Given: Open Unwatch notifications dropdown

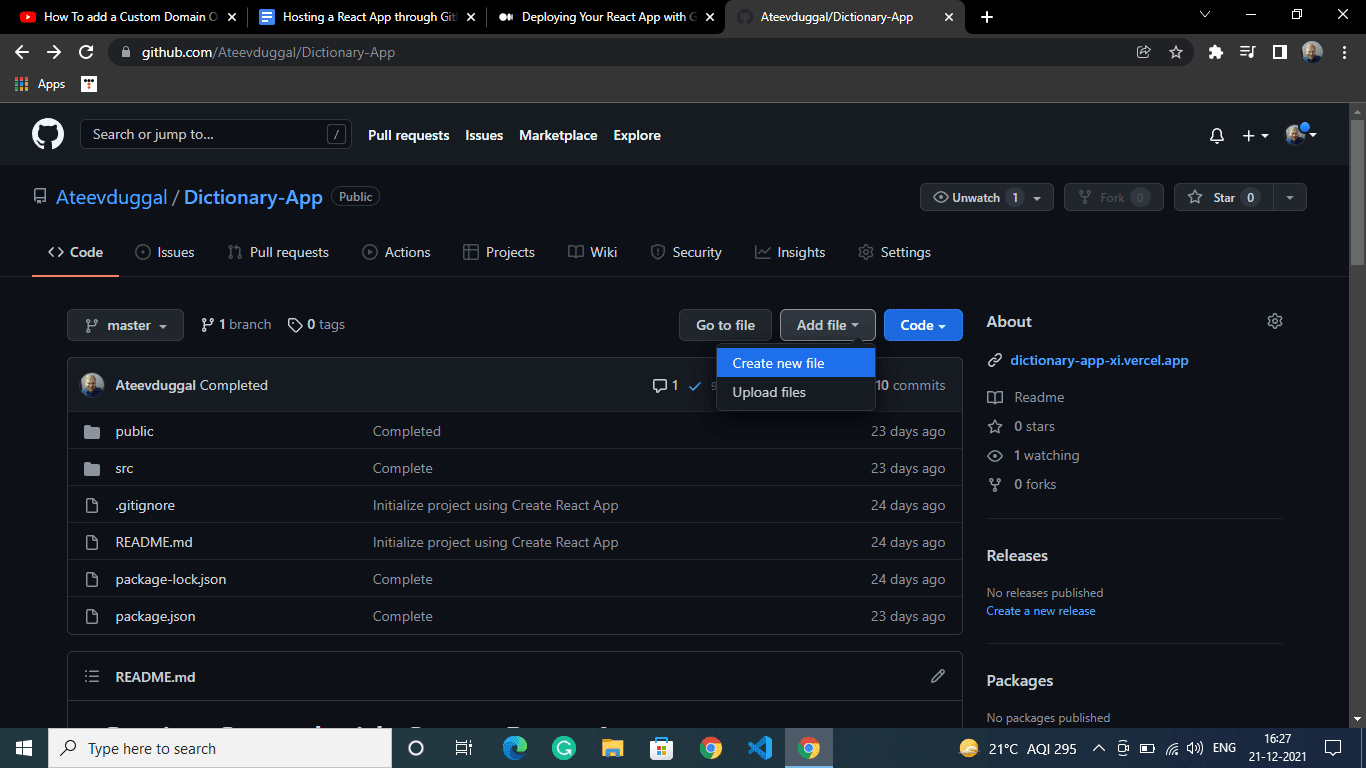Looking at the screenshot, I should [x=987, y=198].
